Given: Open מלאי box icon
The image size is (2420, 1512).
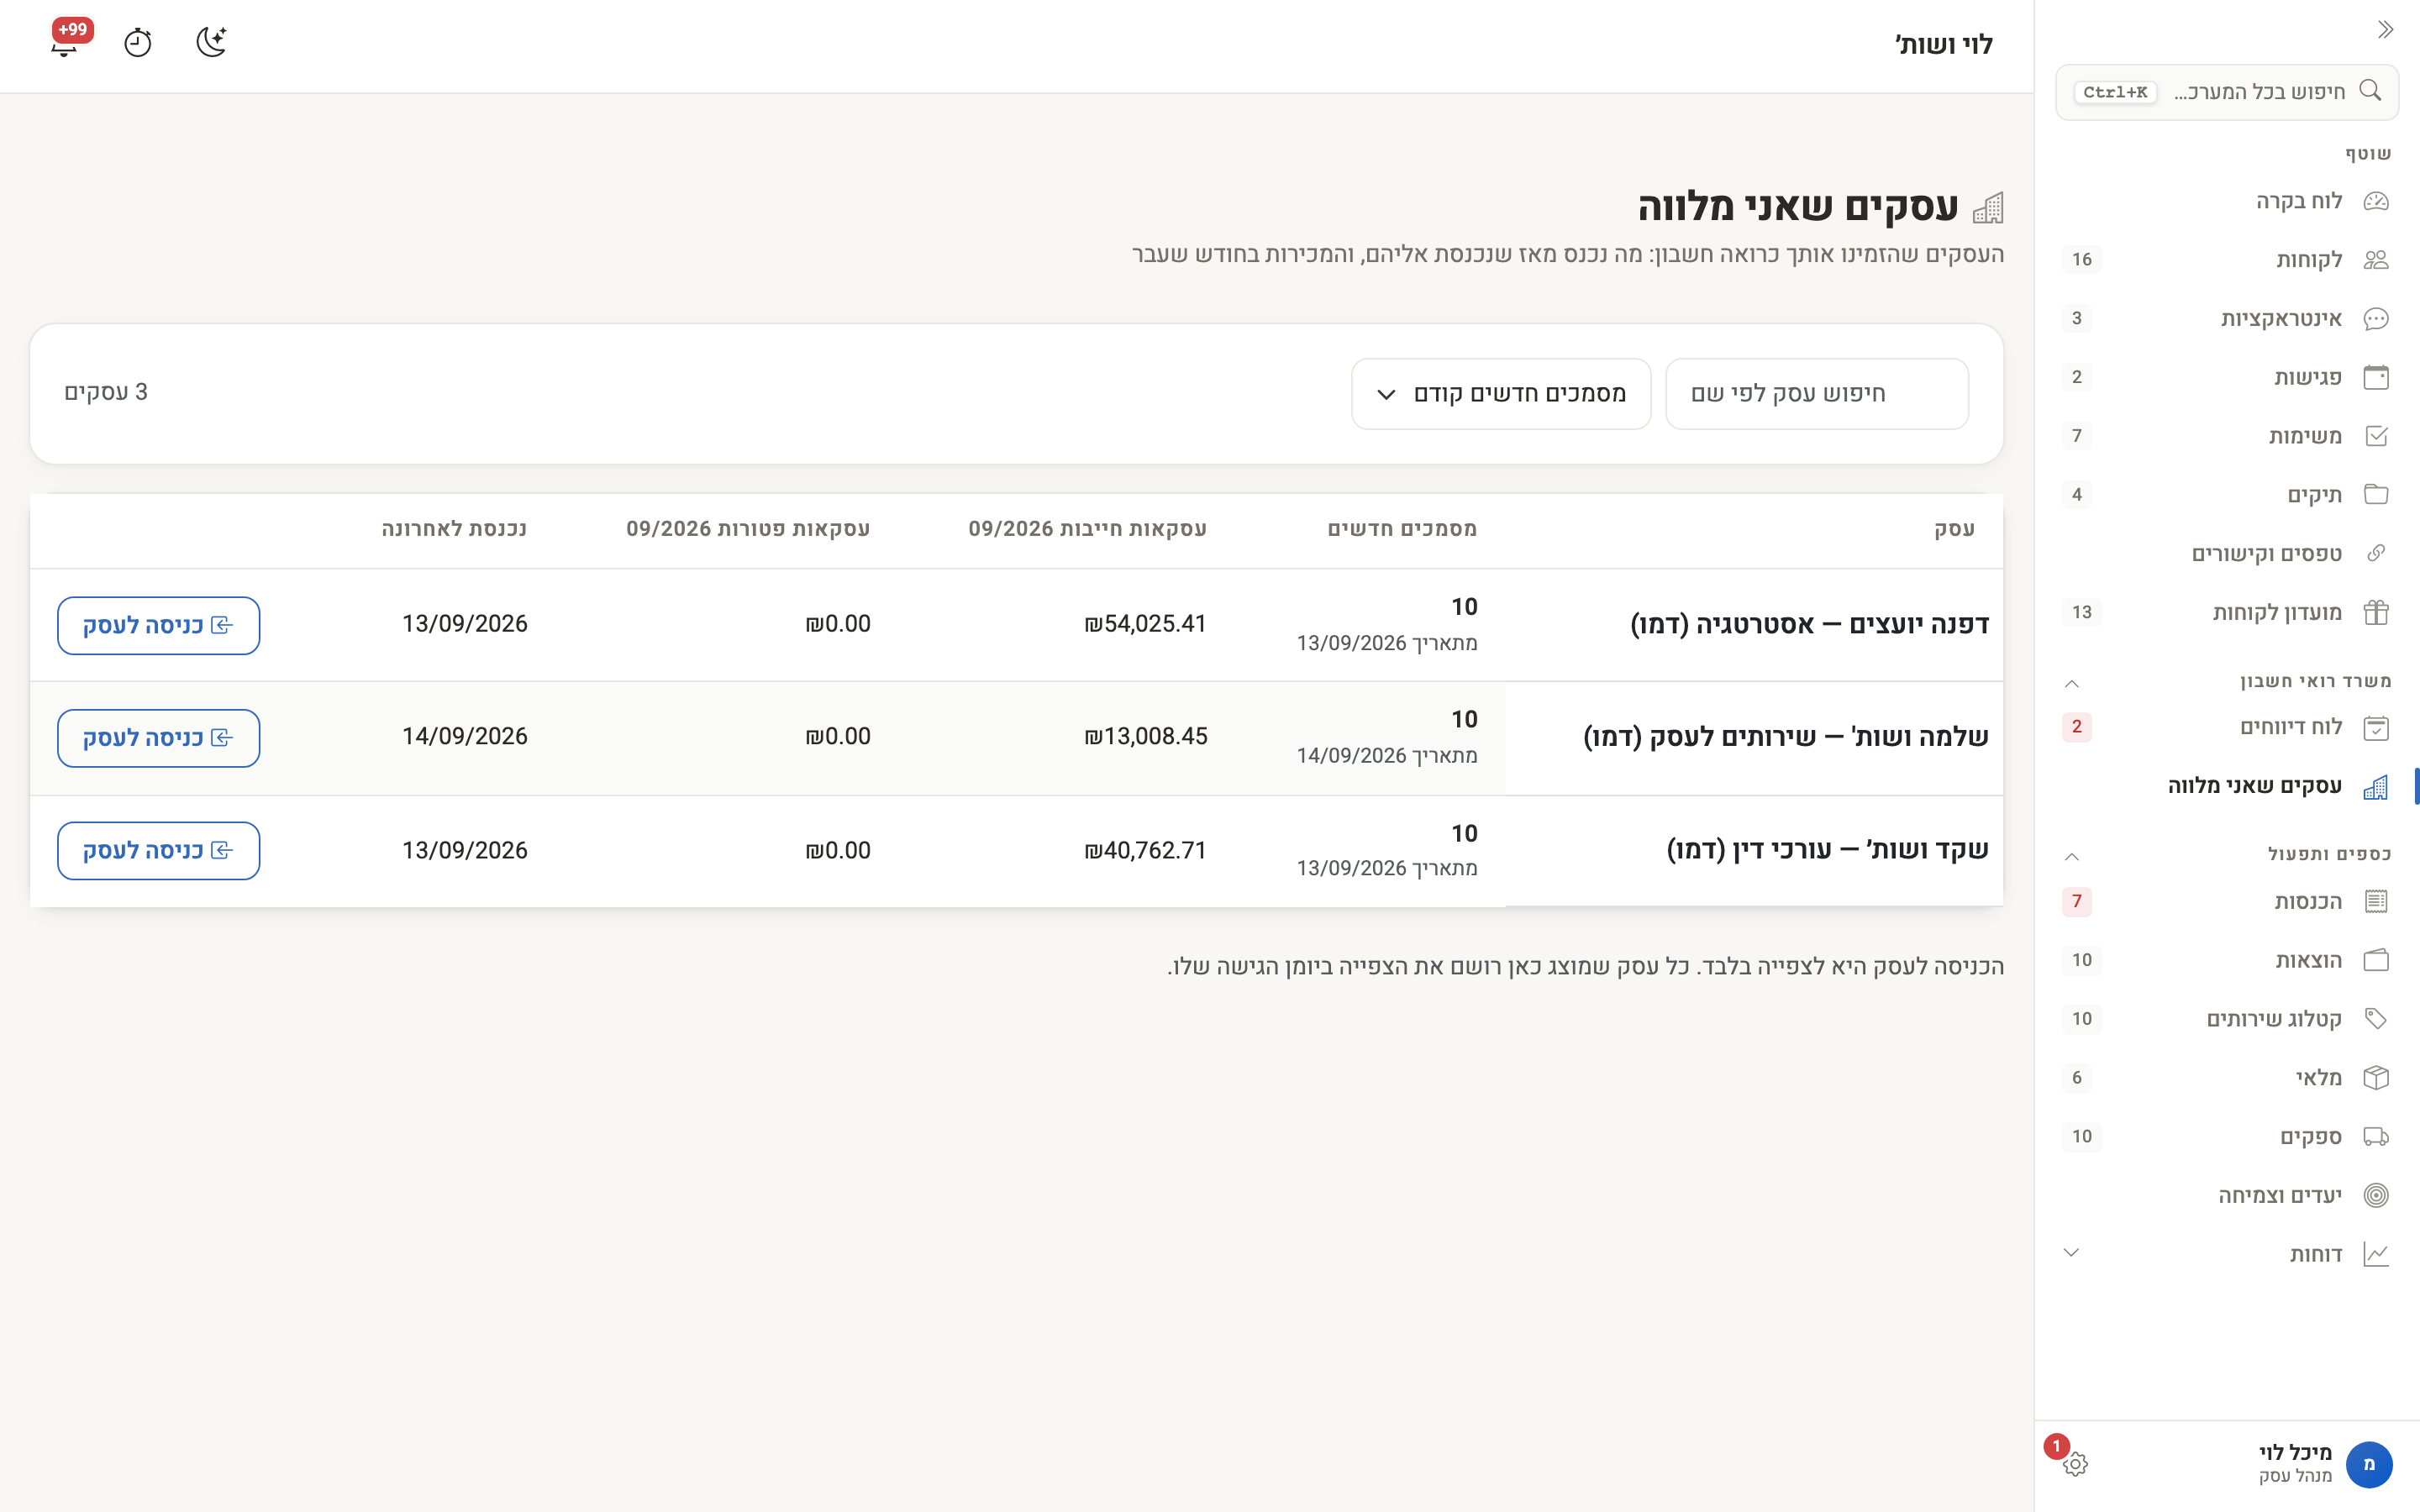Looking at the screenshot, I should pos(2376,1078).
